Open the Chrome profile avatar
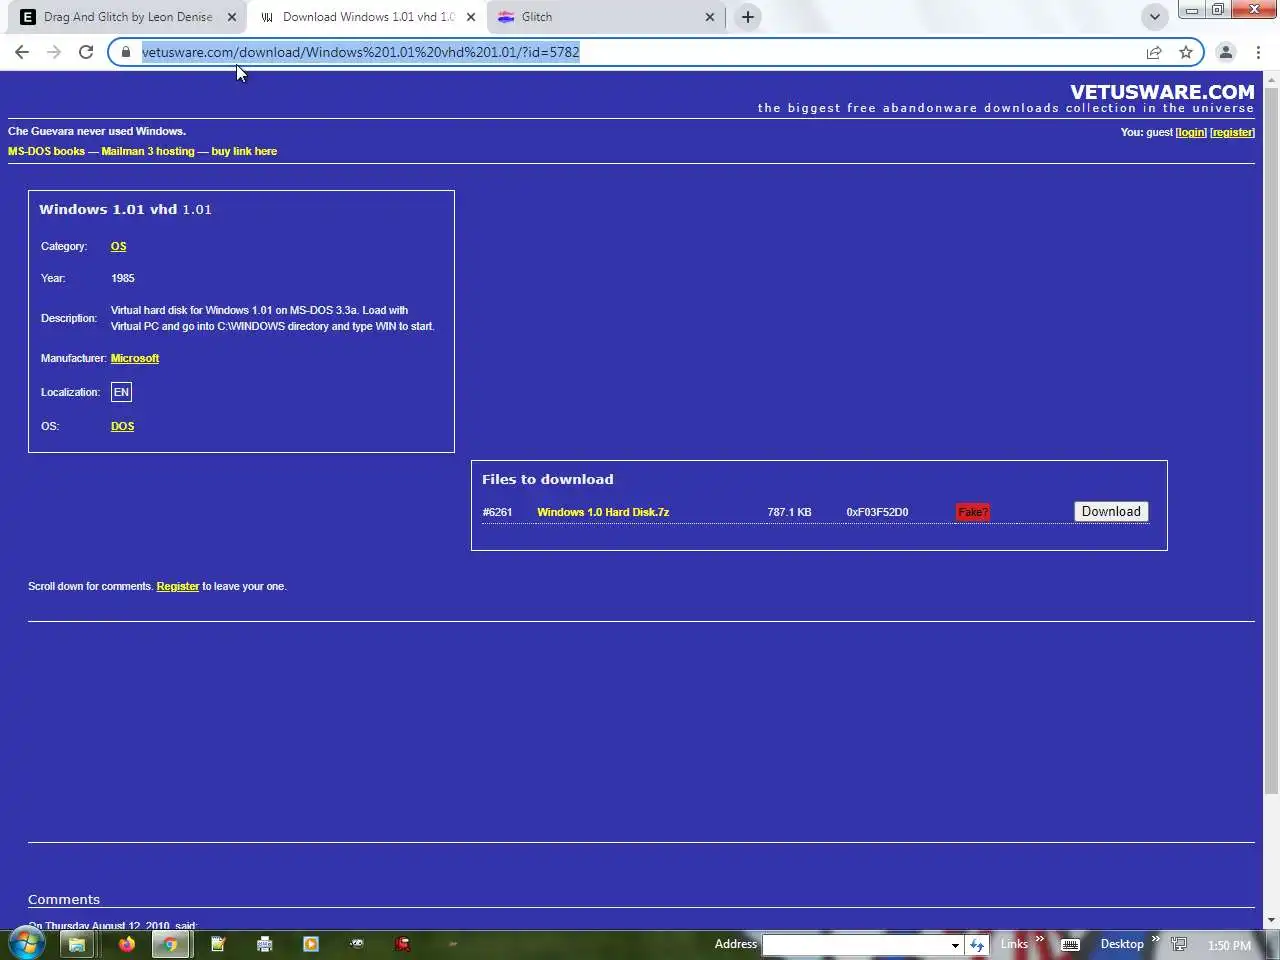 (1226, 52)
